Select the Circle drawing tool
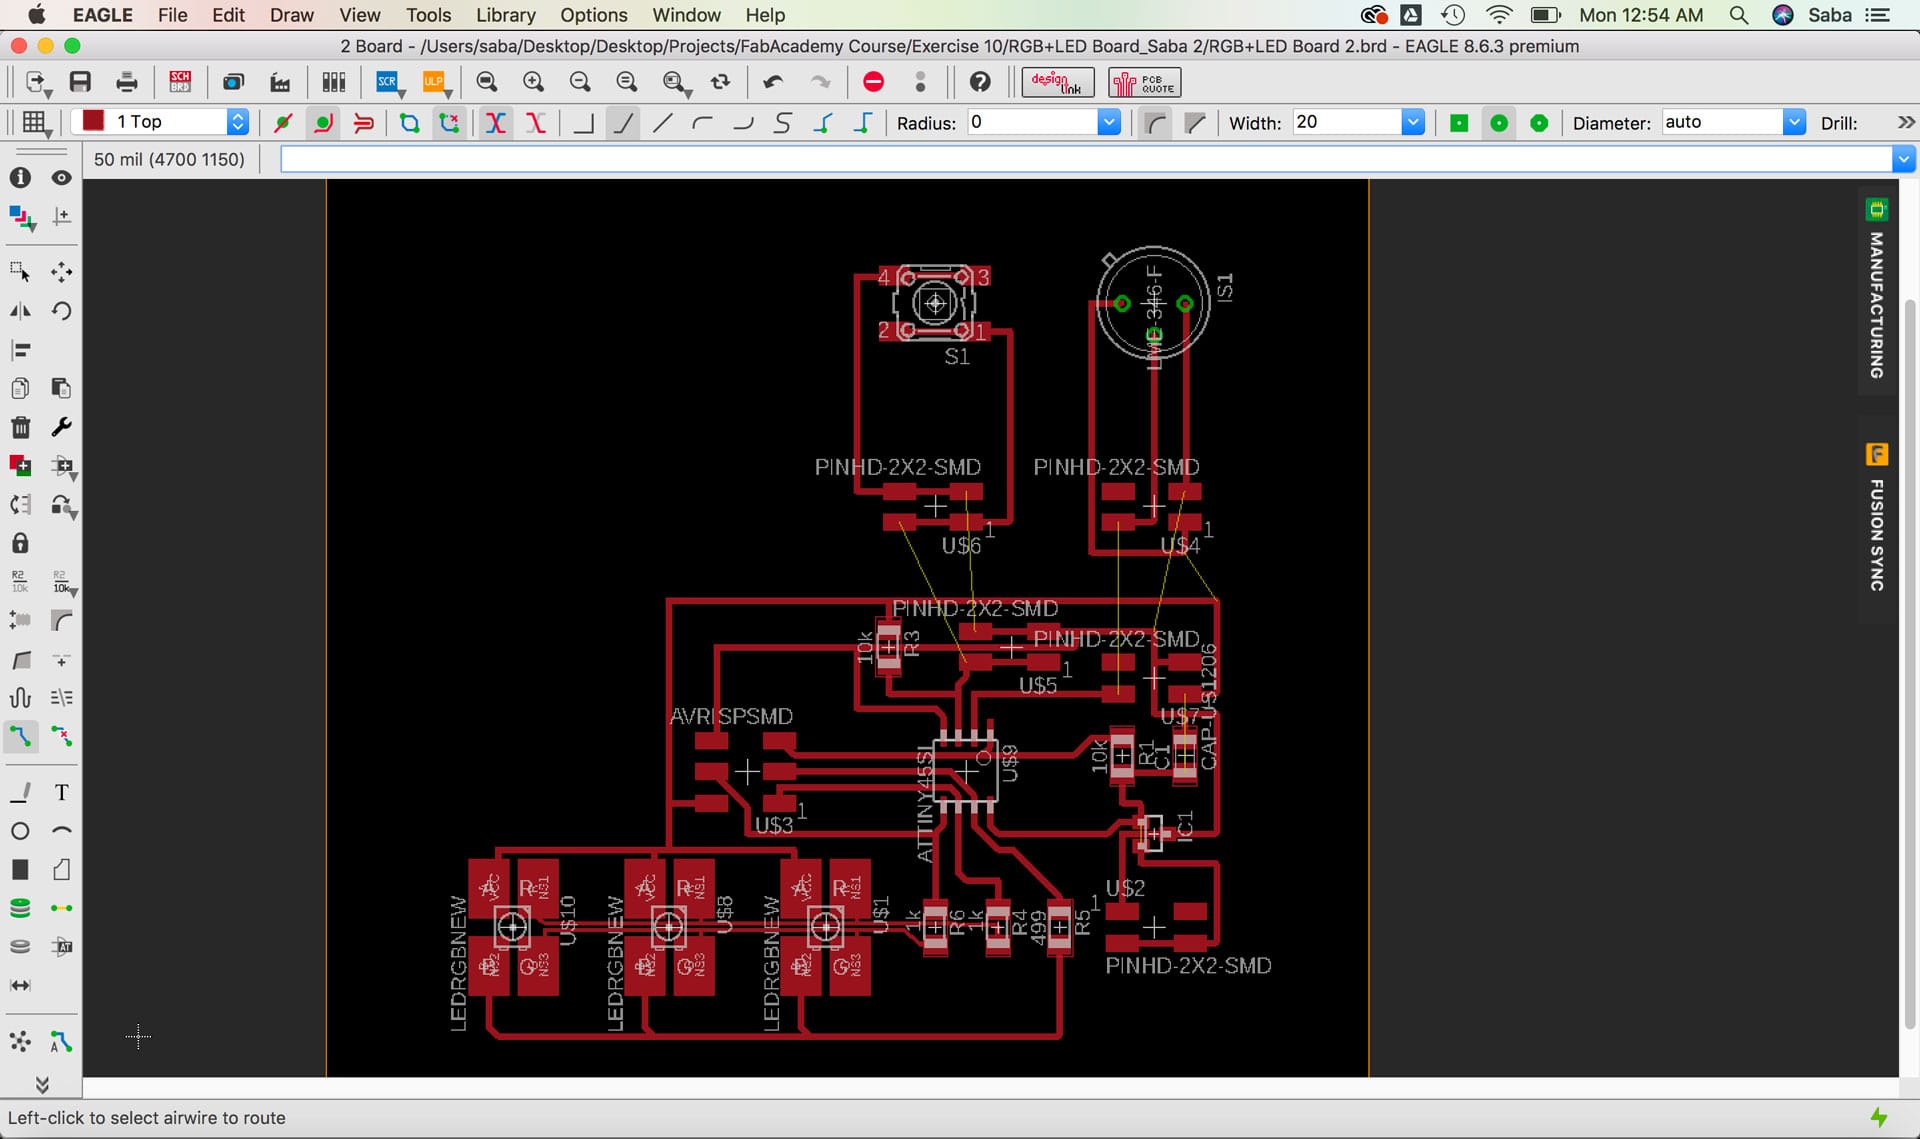This screenshot has height=1139, width=1920. point(20,831)
